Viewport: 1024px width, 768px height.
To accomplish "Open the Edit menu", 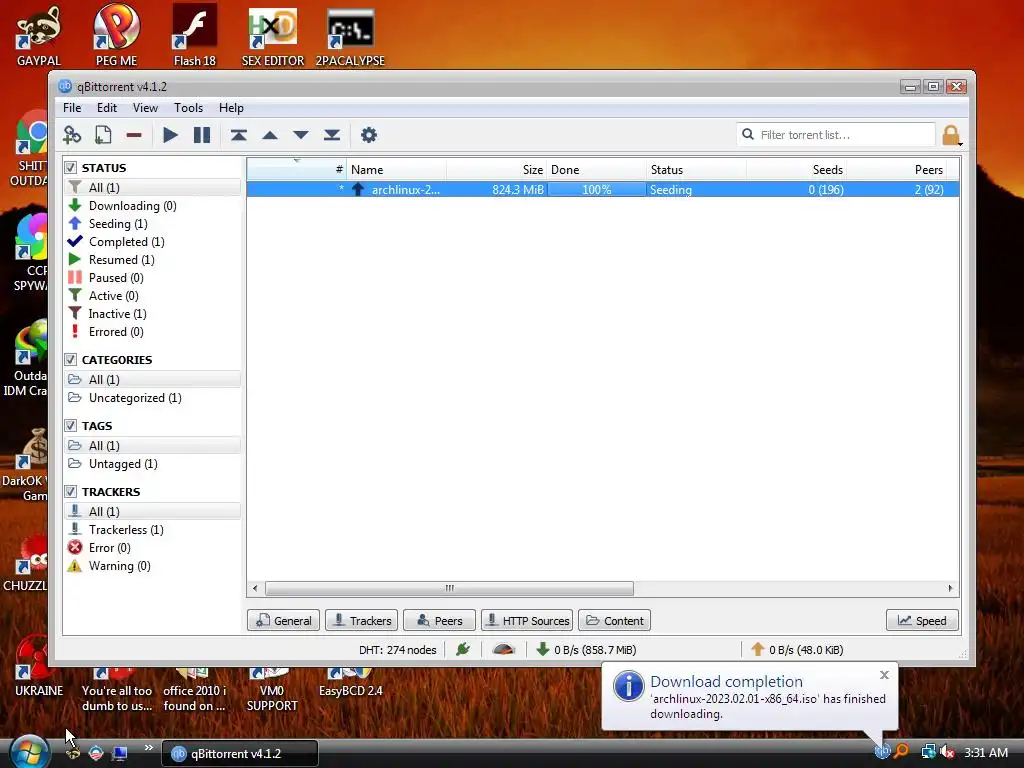I will [x=107, y=108].
